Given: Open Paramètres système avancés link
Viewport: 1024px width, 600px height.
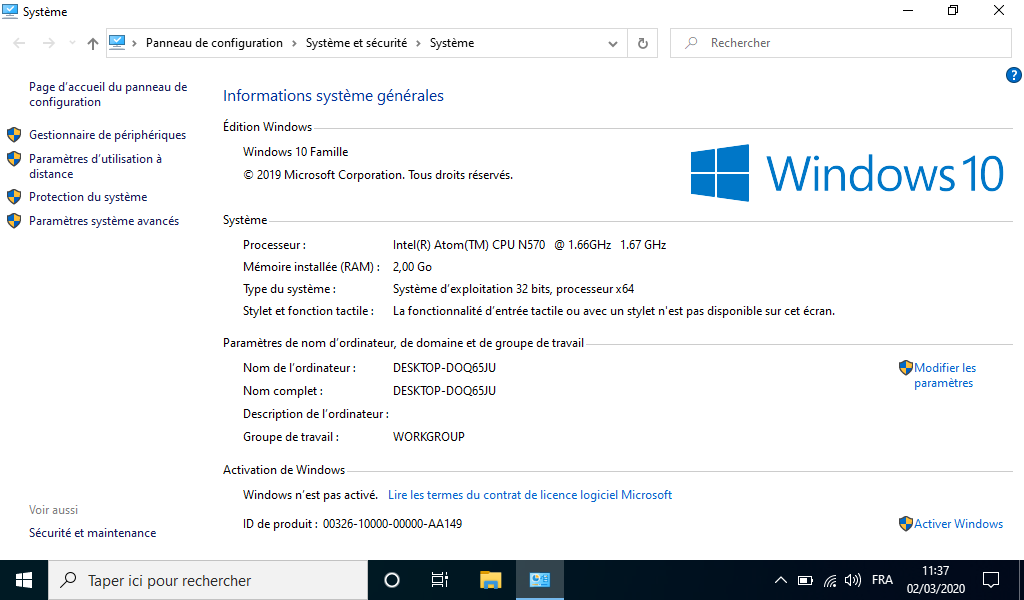Looking at the screenshot, I should 104,221.
